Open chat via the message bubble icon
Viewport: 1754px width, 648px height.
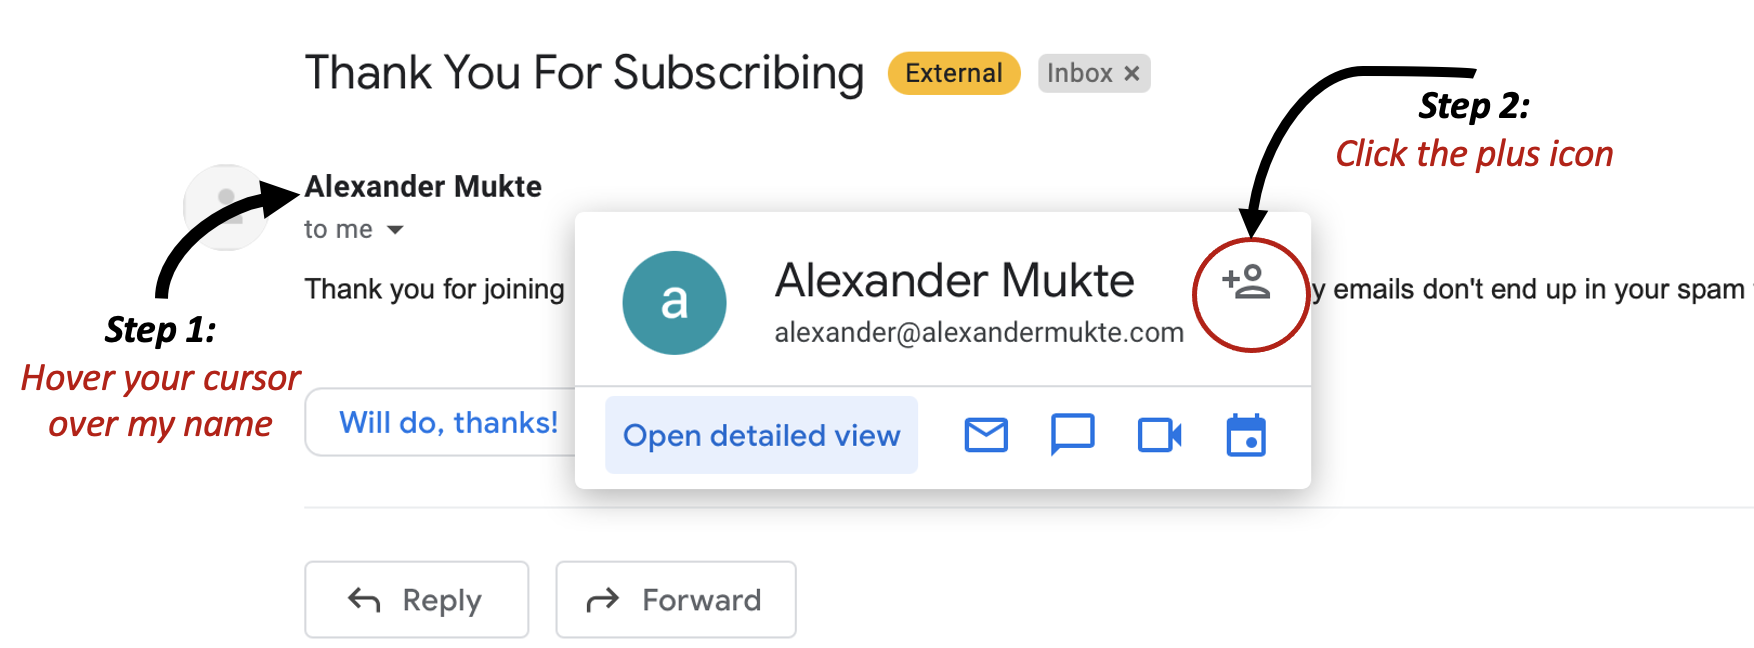[x=1073, y=435]
